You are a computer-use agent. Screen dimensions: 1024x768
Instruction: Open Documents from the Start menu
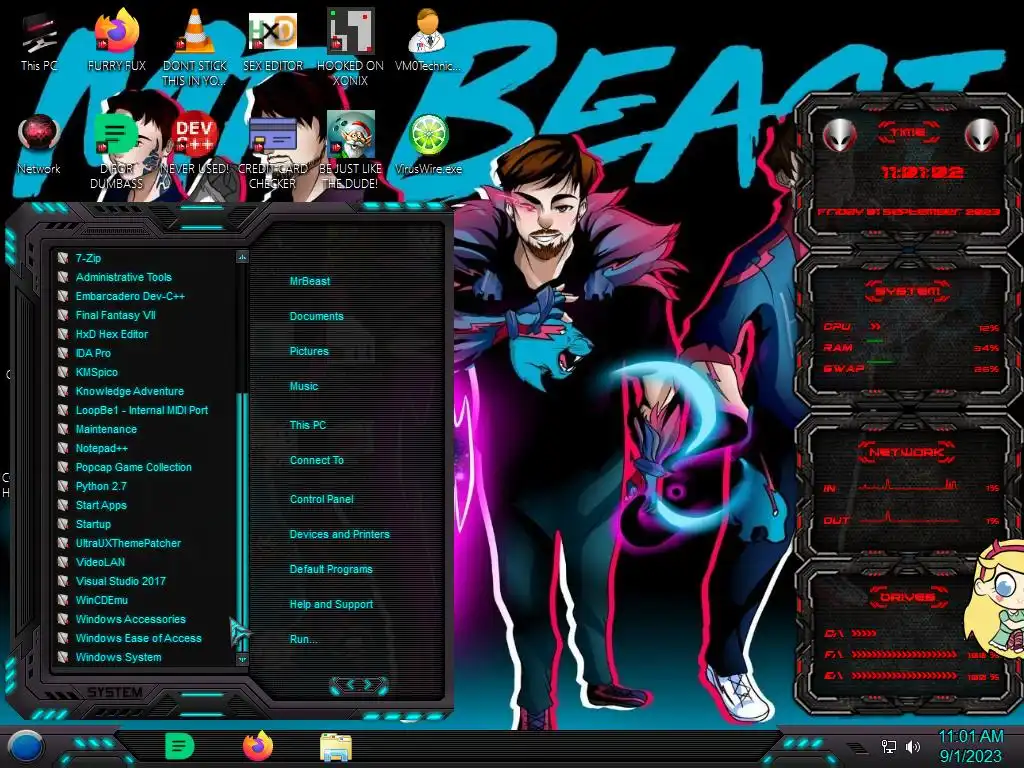316,316
